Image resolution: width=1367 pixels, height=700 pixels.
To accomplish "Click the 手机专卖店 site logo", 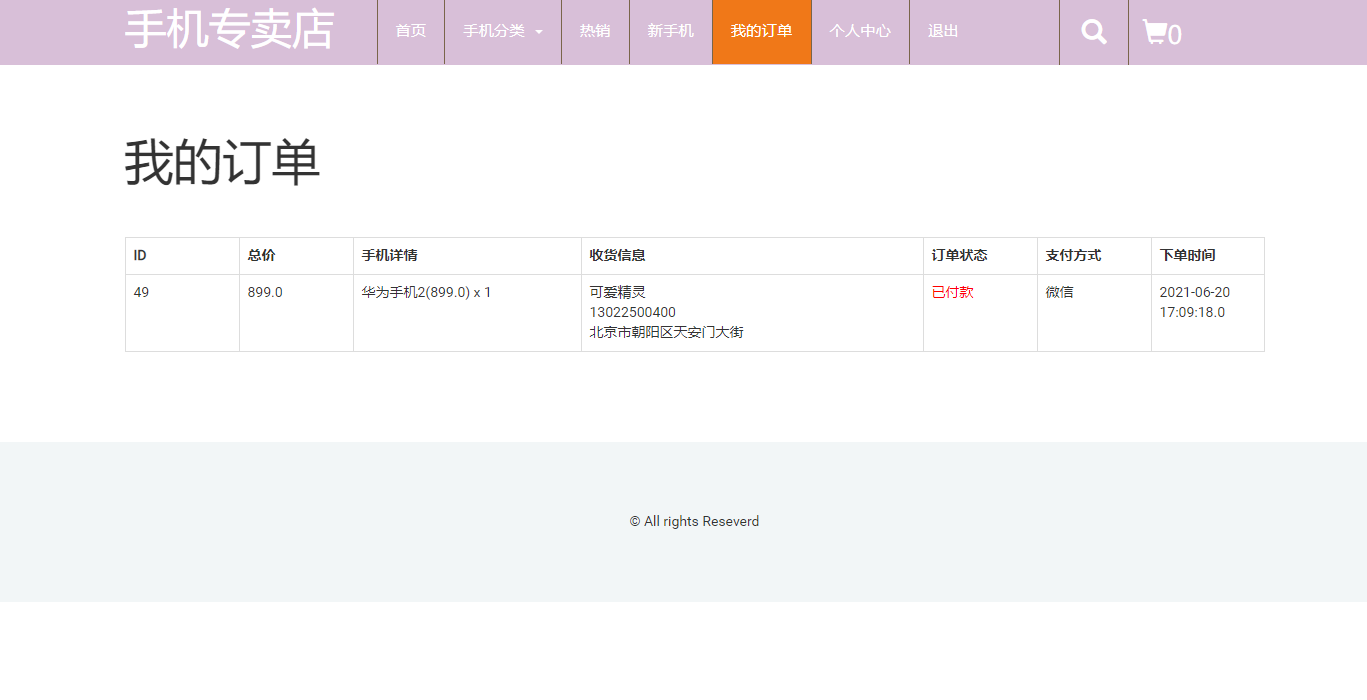I will [x=229, y=29].
